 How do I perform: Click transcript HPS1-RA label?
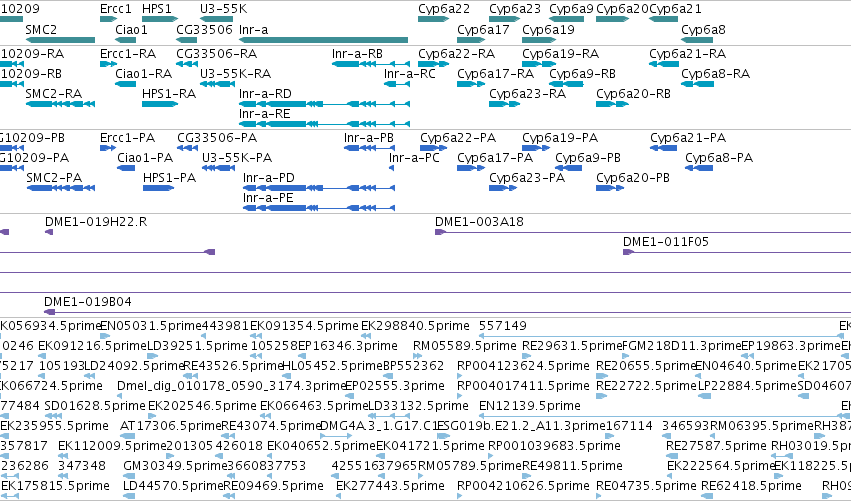(x=169, y=93)
